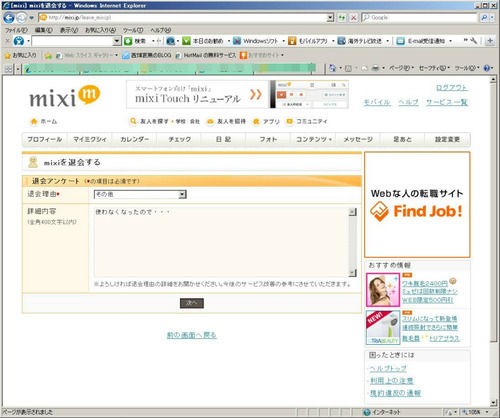Click the Google search magnifier button
This screenshot has height=418, width=500.
pos(484,18)
